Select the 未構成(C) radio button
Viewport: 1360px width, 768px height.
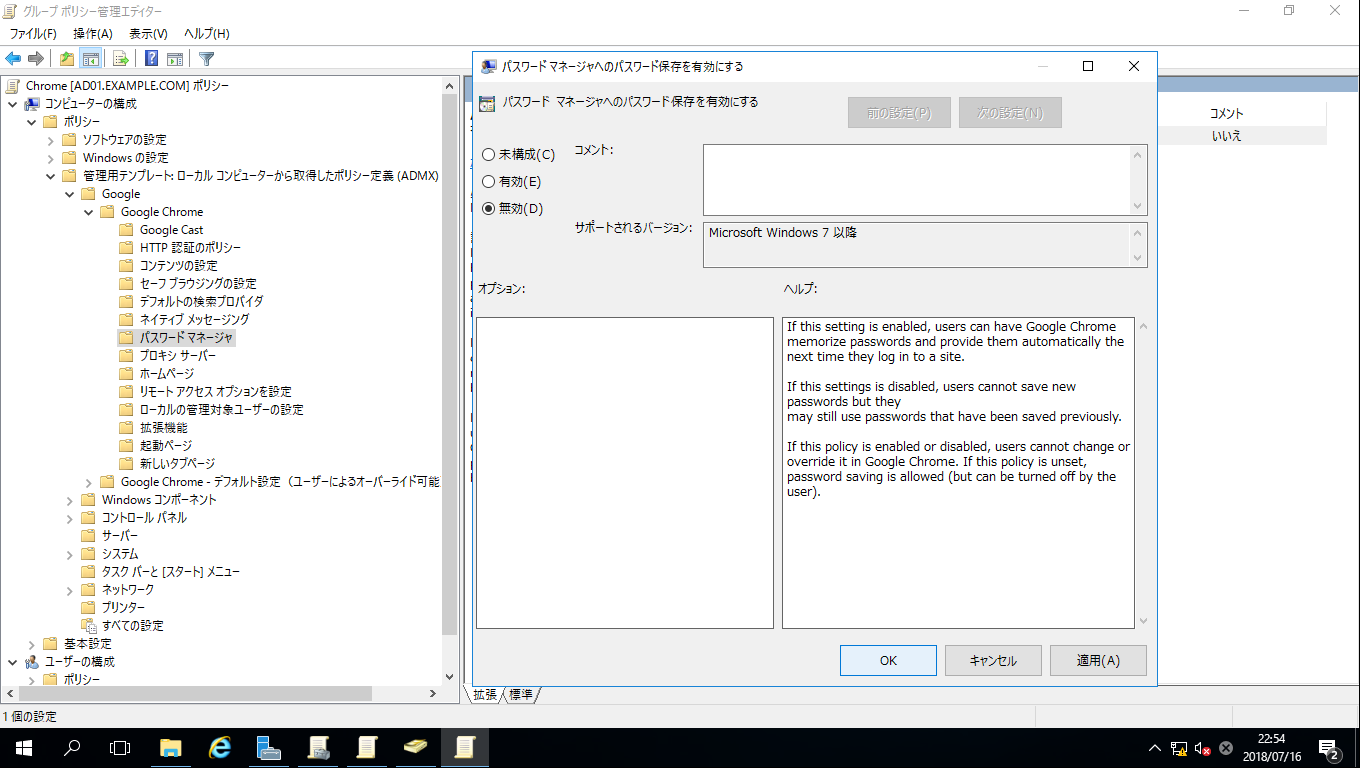pos(488,155)
